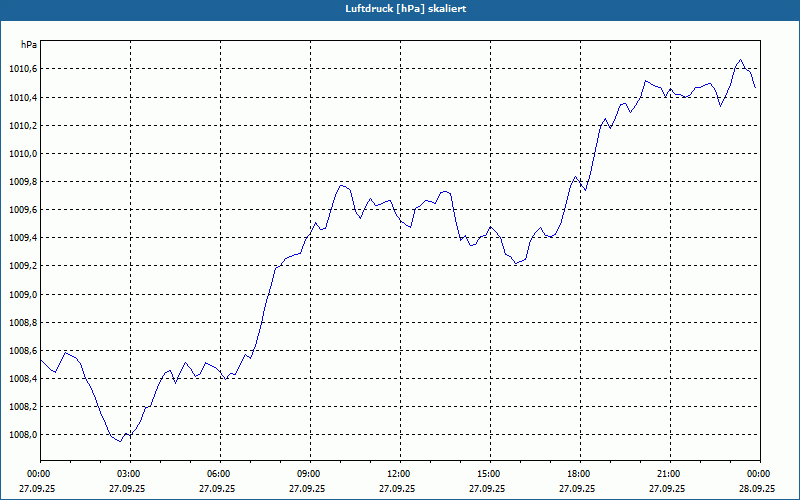Click the chart title 'Luftdruck [hPa] skaliert'
This screenshot has width=800, height=500.
click(406, 9)
